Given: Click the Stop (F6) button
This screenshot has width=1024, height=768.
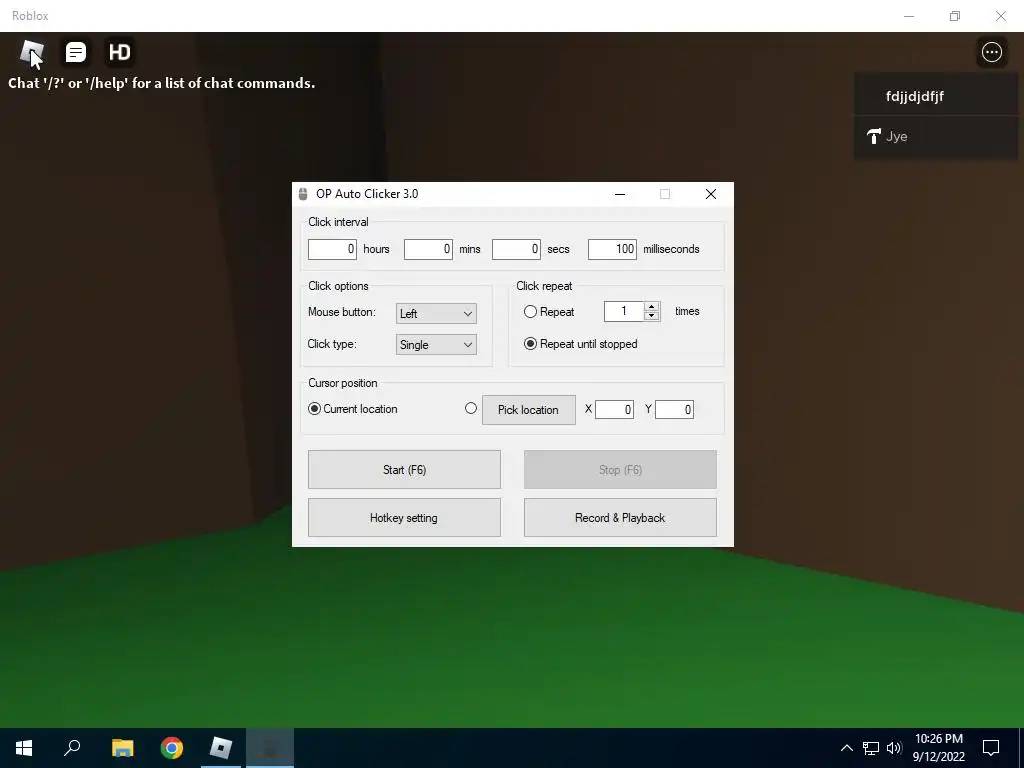Looking at the screenshot, I should tap(620, 470).
